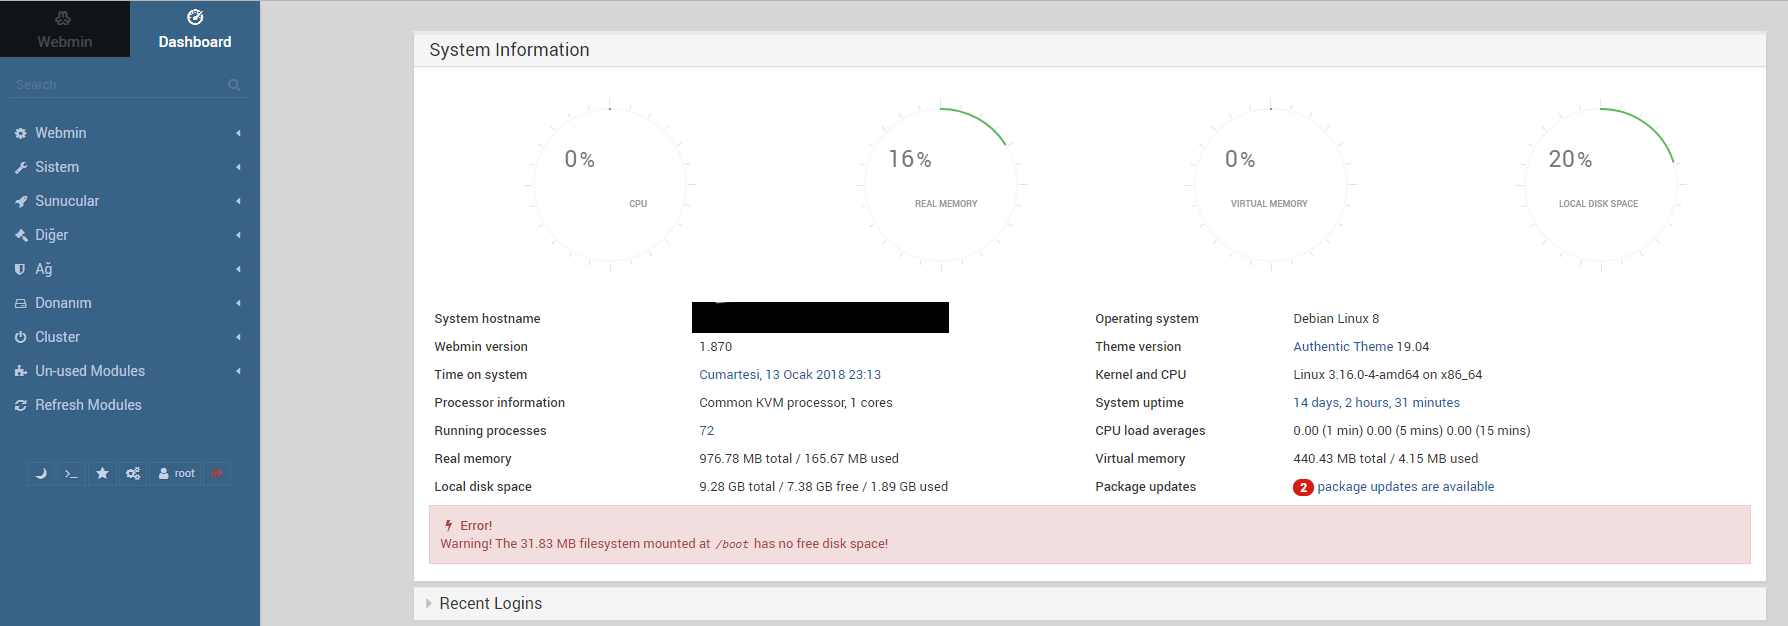Select the Dashboard tab

[195, 29]
